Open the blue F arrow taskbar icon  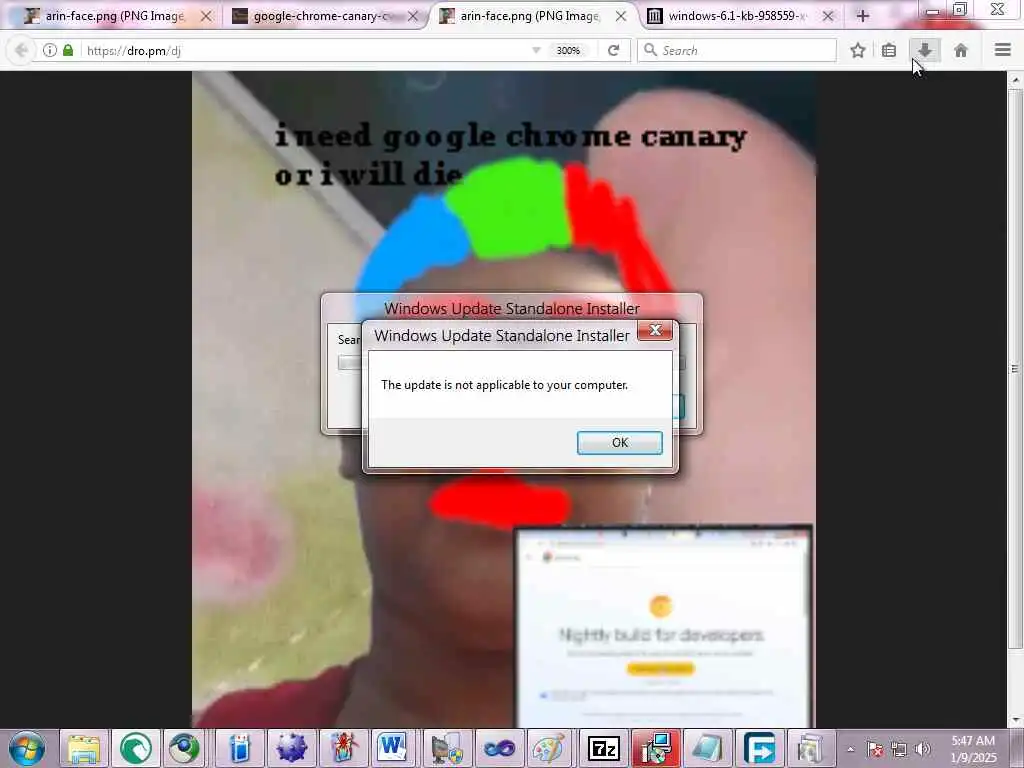tap(760, 748)
